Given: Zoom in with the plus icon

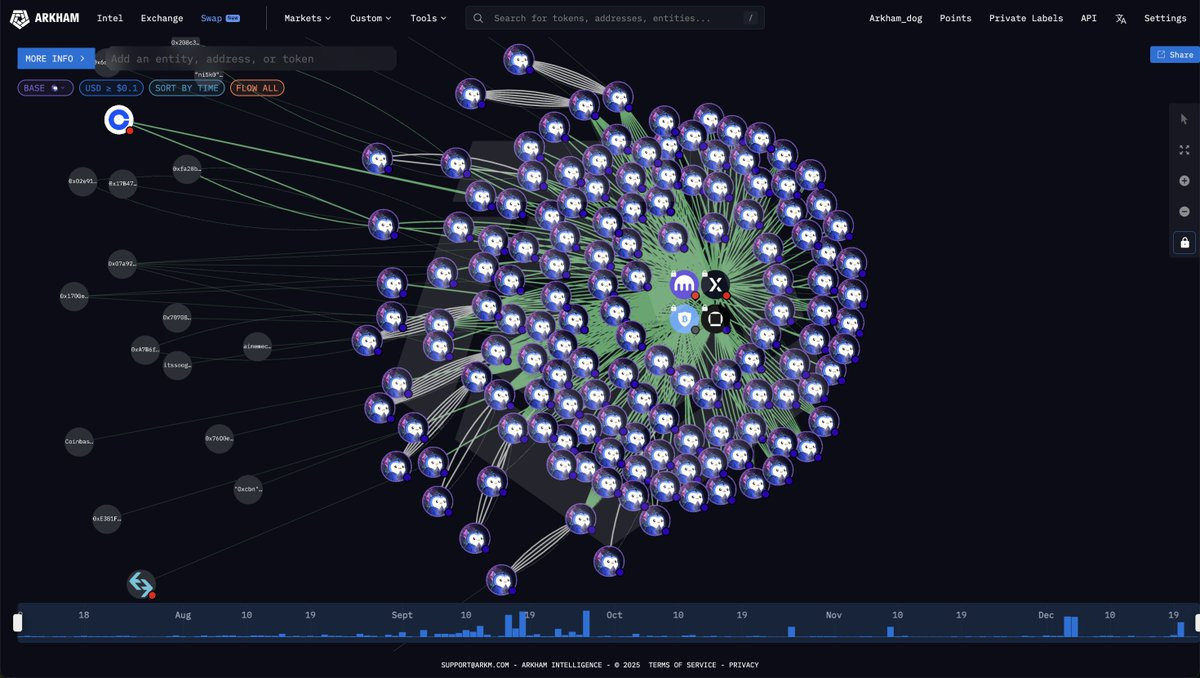Looking at the screenshot, I should 1184,181.
